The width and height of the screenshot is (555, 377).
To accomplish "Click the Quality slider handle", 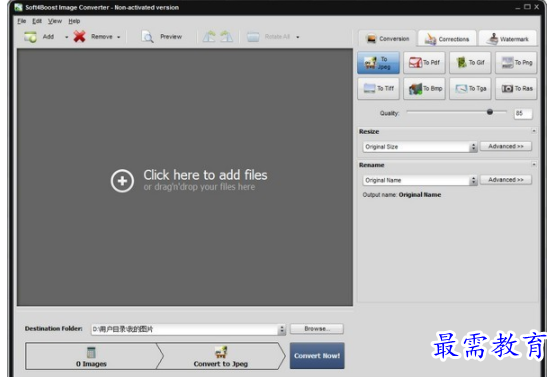I will [x=490, y=112].
